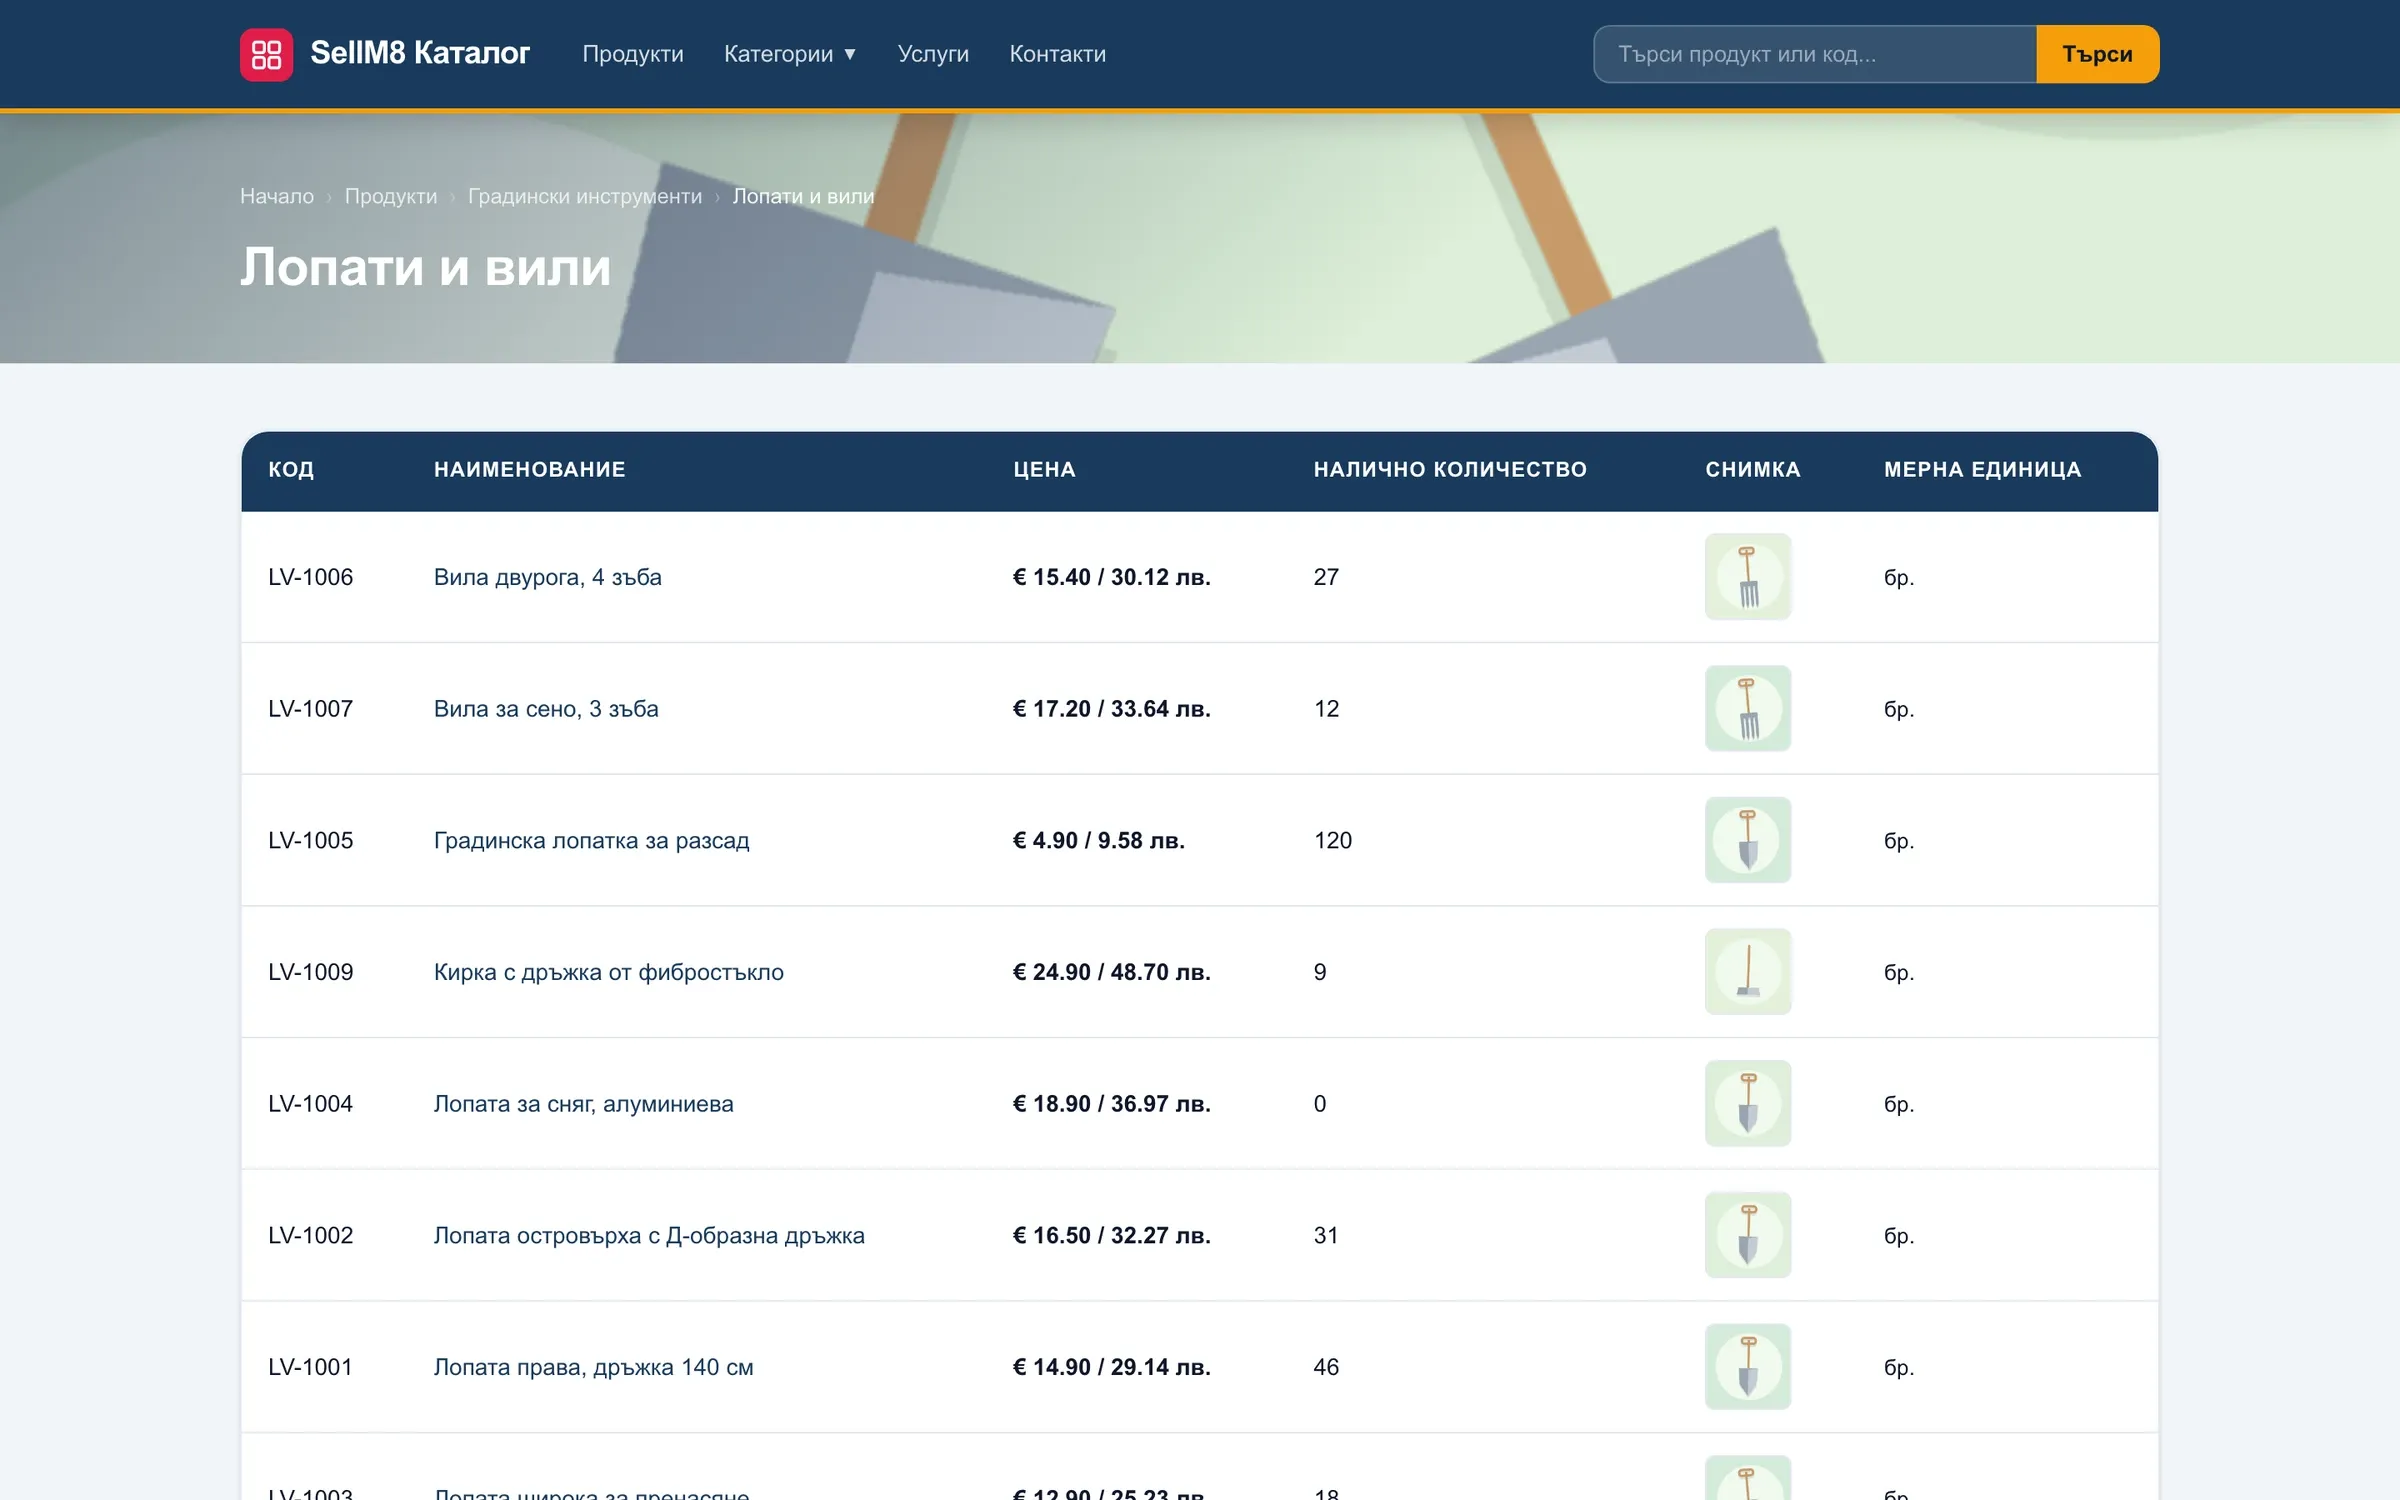
Task: Open Лопата за сняг thumbnail image
Action: [1748, 1104]
